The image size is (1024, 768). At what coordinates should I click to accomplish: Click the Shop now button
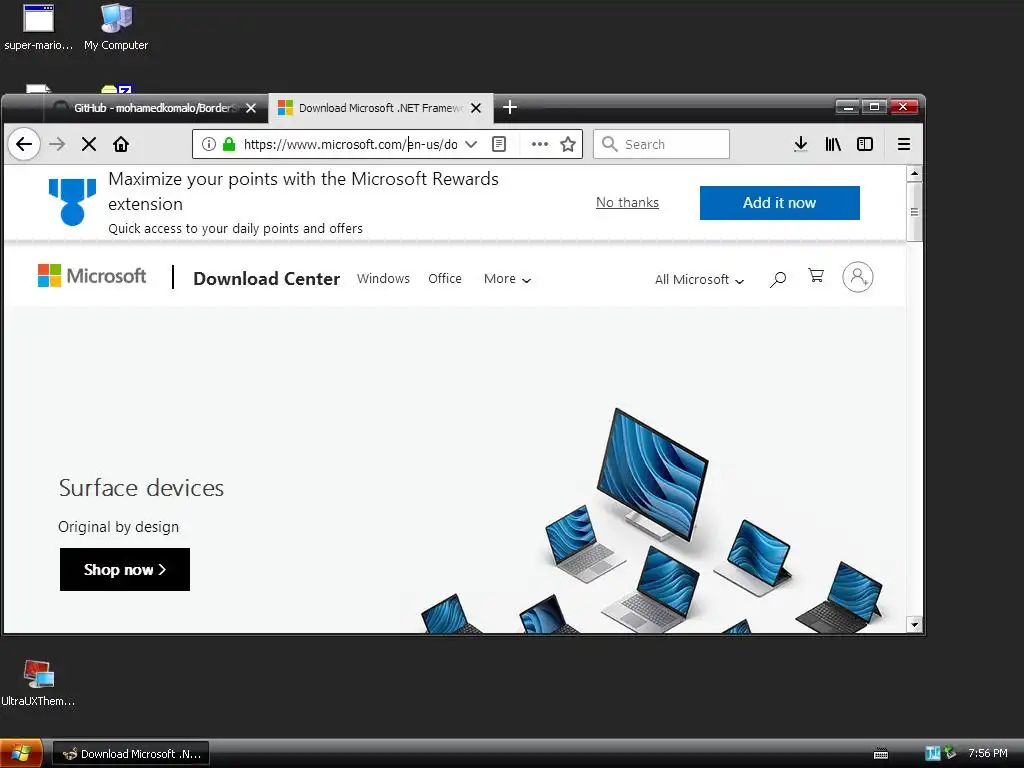pyautogui.click(x=125, y=569)
